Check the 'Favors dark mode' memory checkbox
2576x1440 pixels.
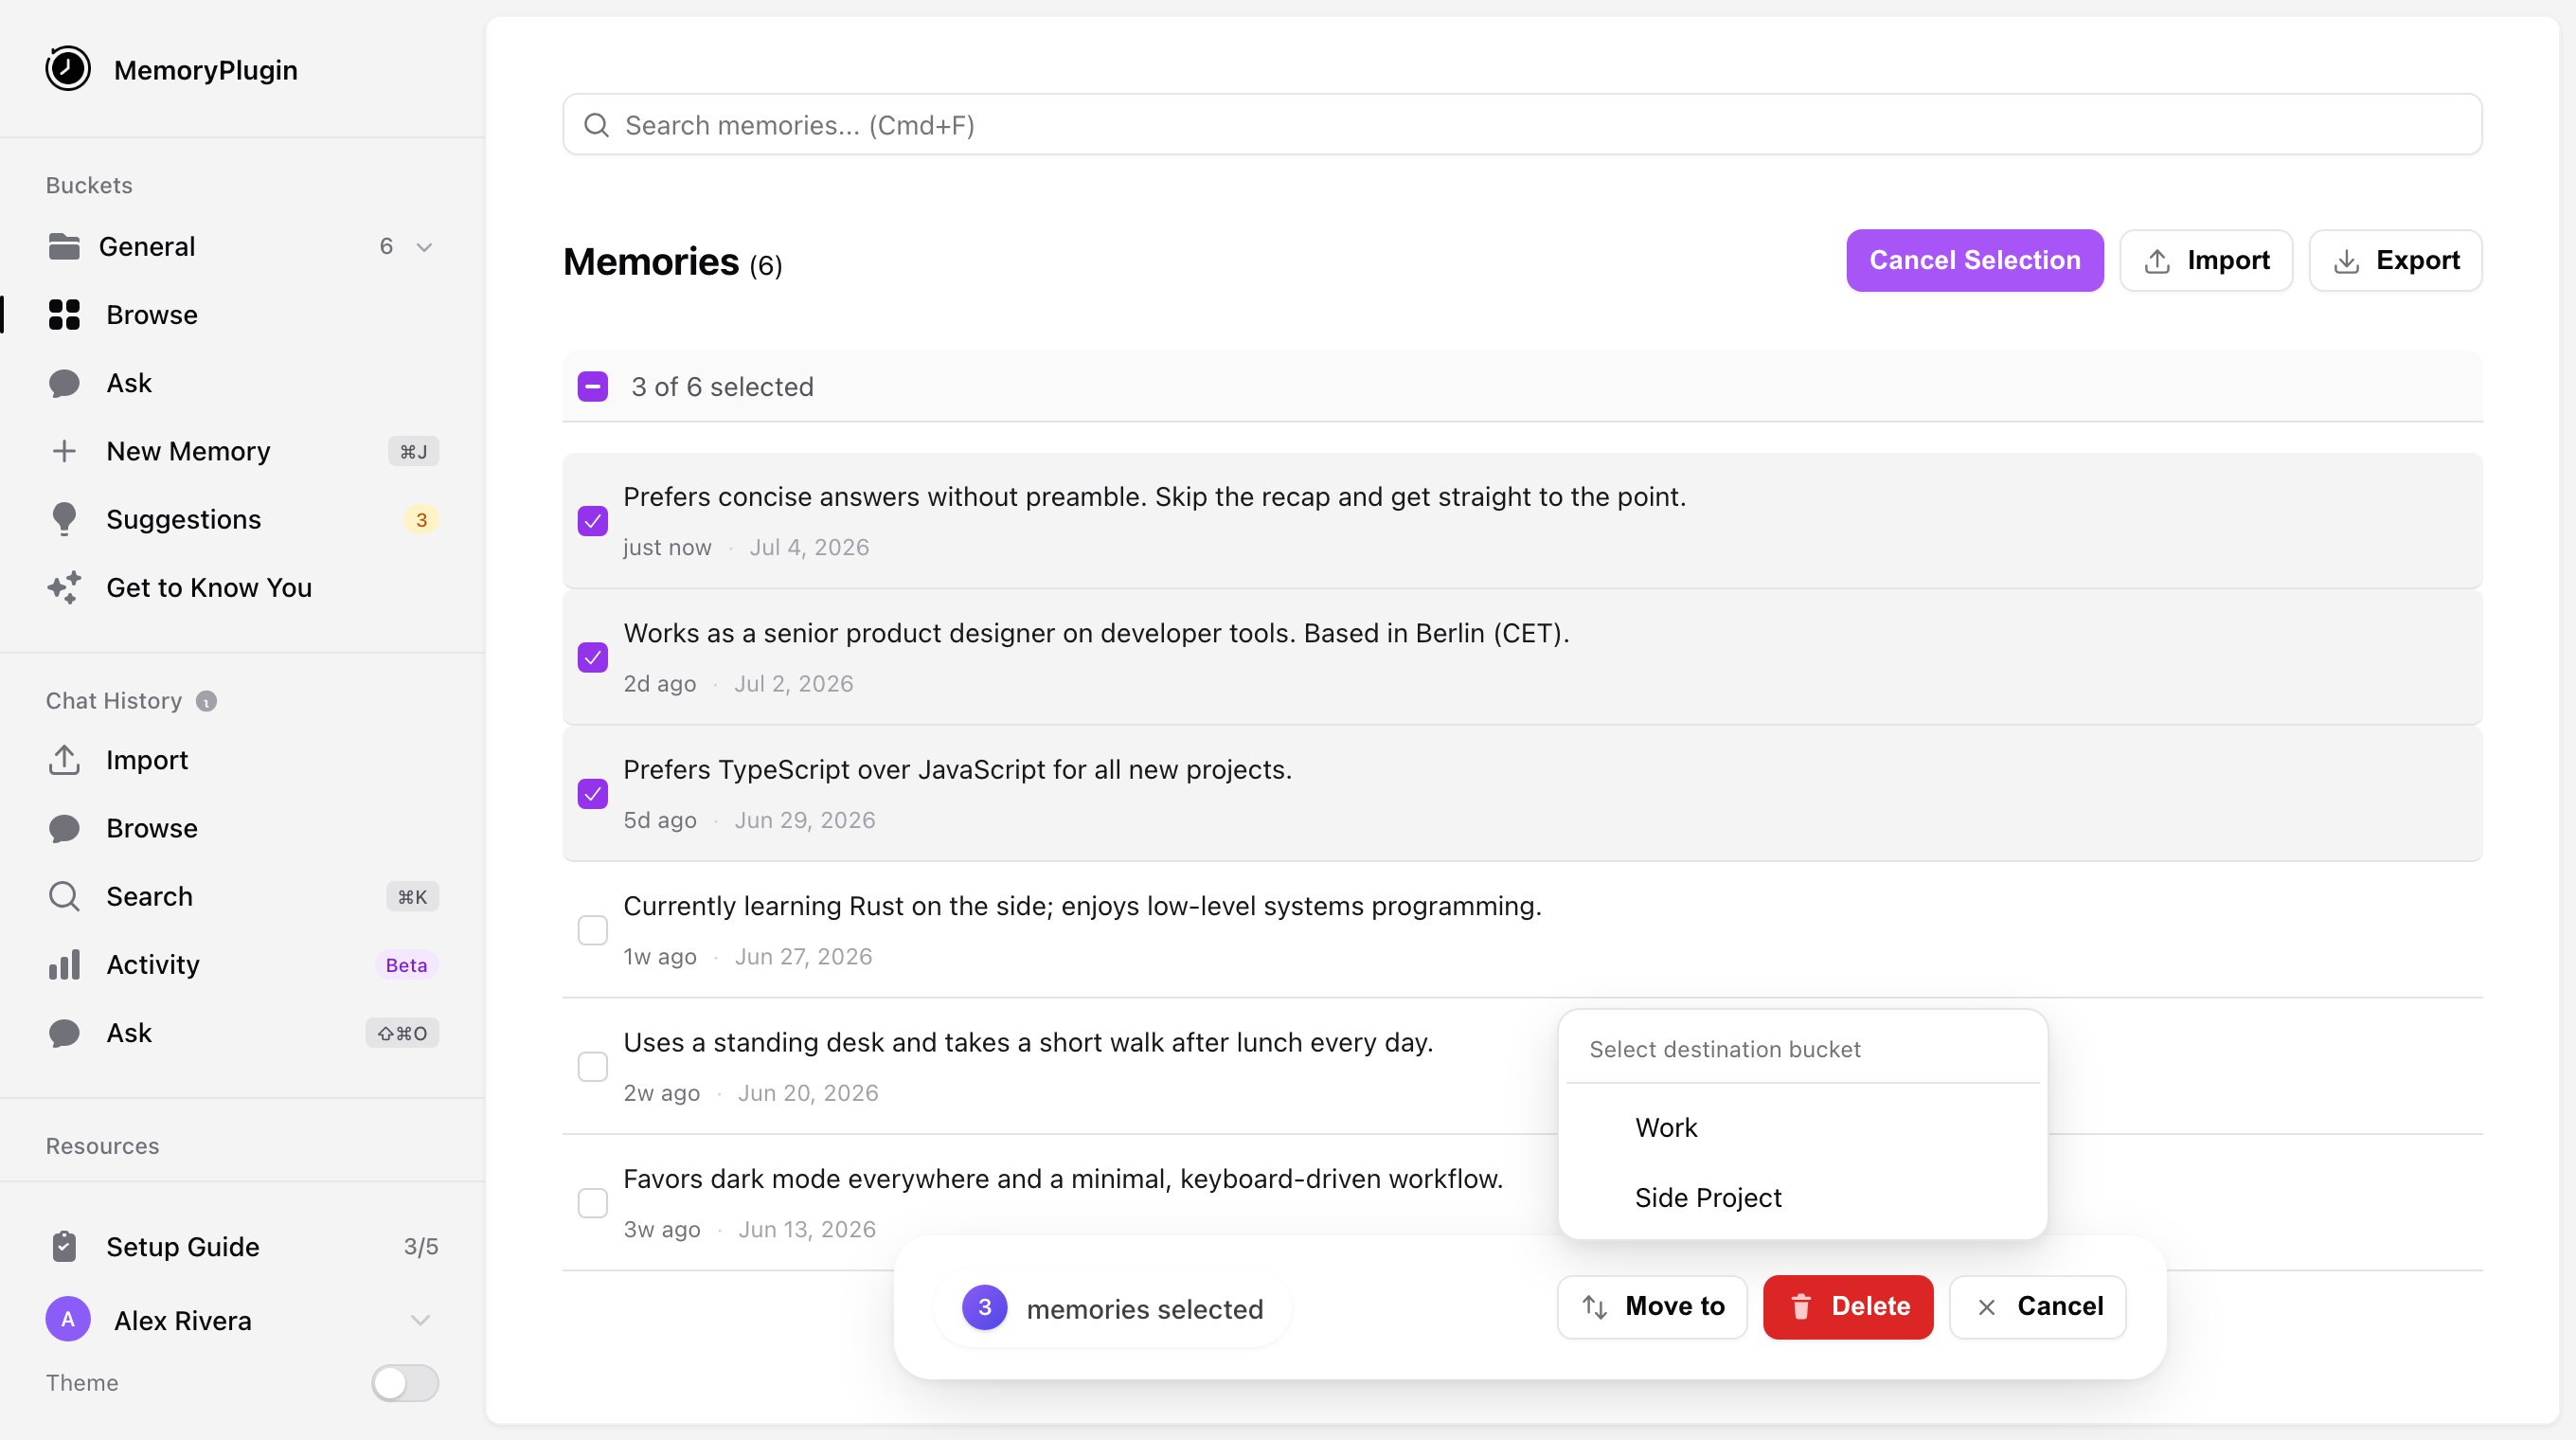(x=593, y=1203)
